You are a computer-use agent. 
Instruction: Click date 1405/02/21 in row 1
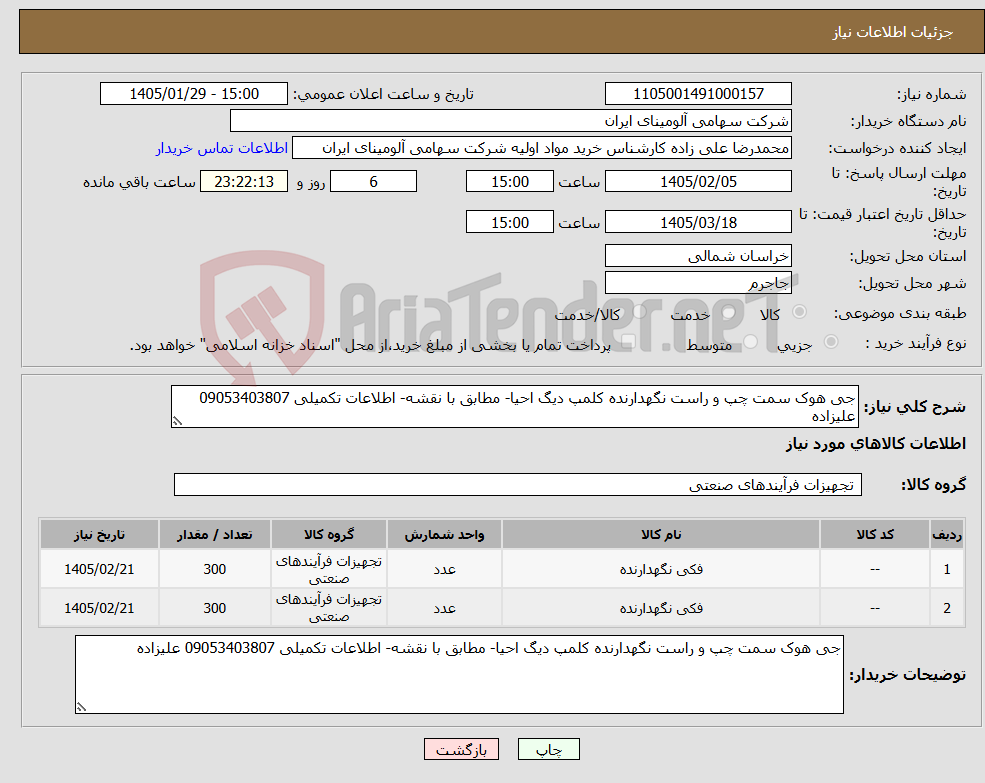tap(99, 569)
